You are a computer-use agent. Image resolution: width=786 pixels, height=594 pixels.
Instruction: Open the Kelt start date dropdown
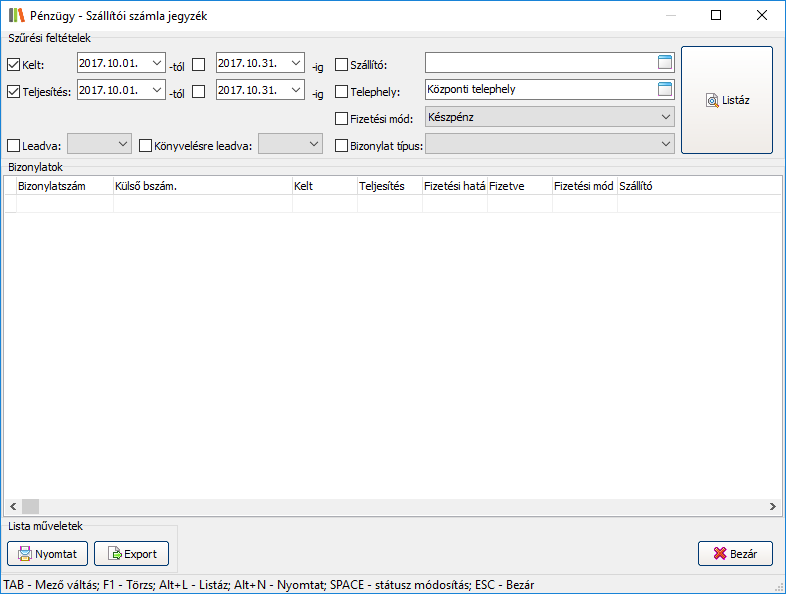point(156,63)
